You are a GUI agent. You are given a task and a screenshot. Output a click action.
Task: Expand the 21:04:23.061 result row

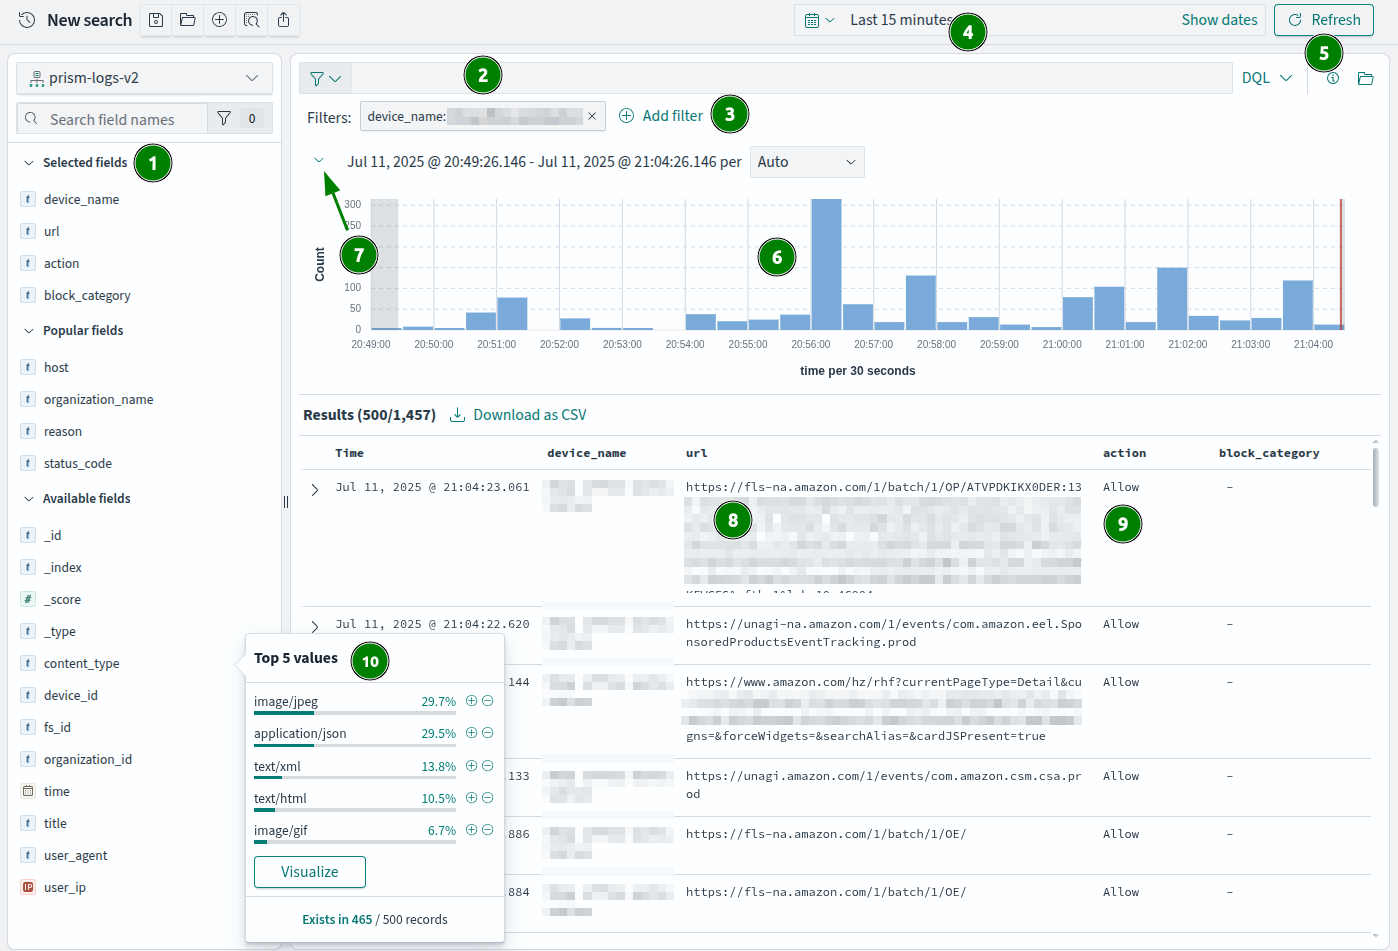(315, 490)
